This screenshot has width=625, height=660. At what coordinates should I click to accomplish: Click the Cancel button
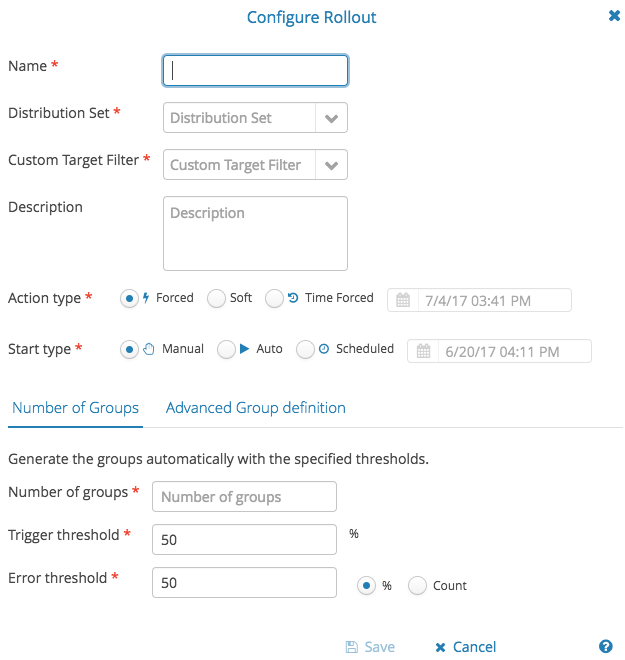(465, 647)
